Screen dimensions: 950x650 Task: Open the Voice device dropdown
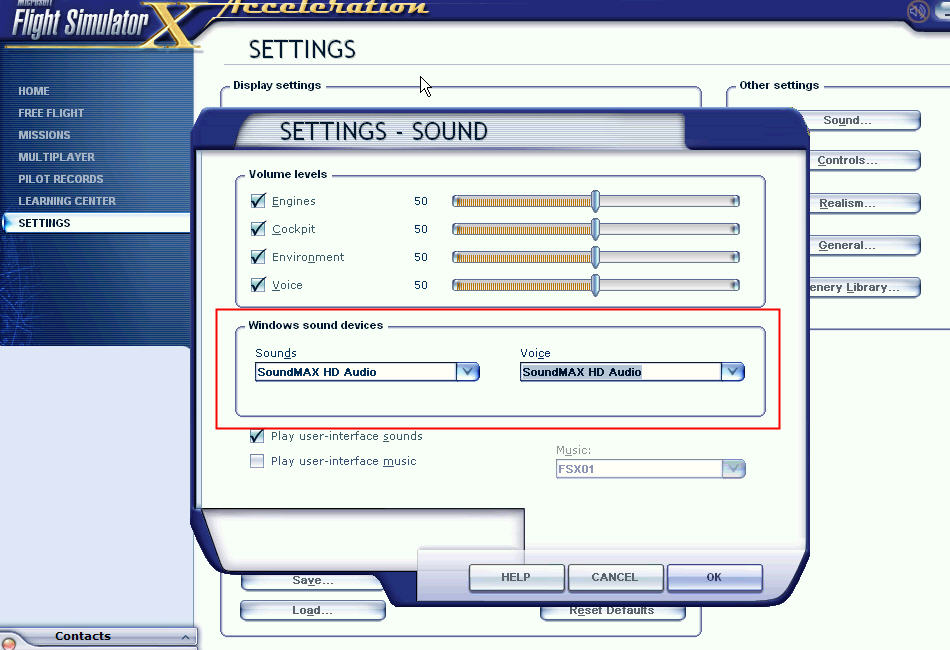point(732,371)
